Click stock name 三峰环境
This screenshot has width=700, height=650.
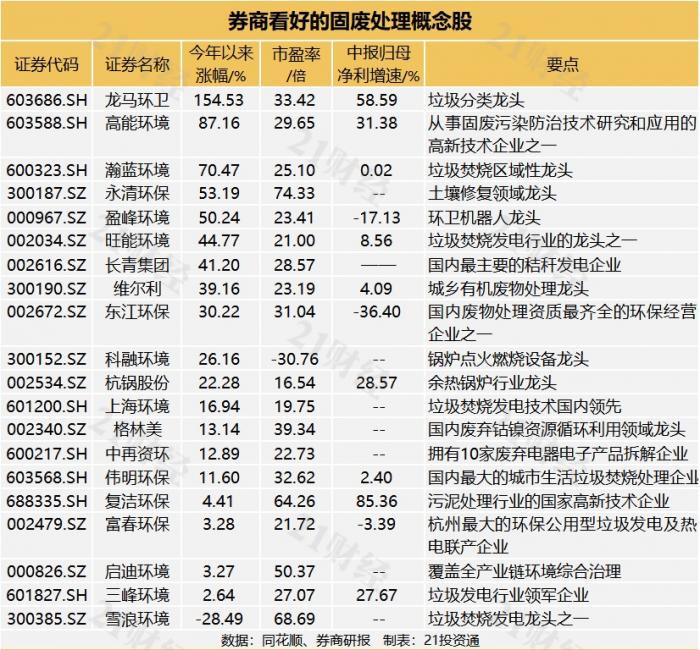coord(137,595)
